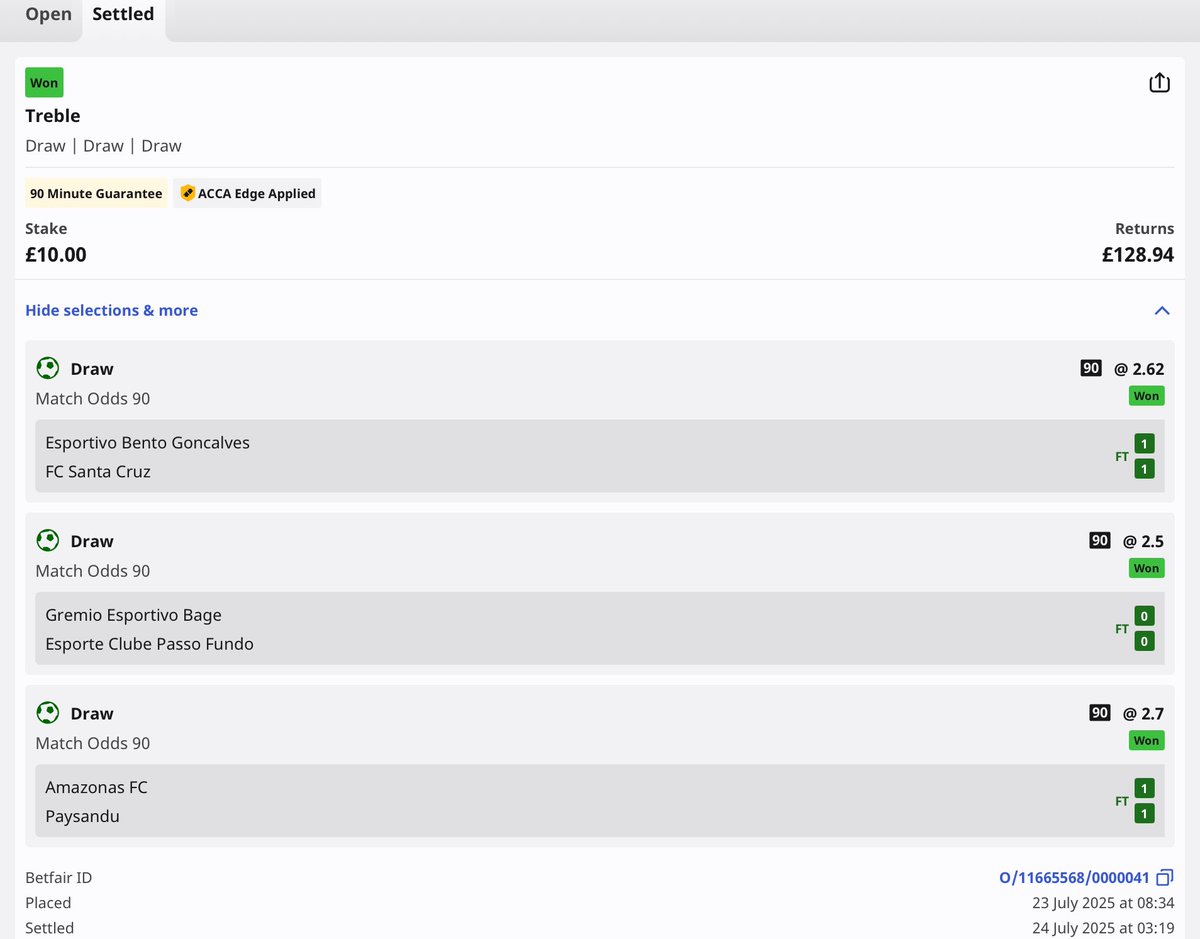
Task: Click the ACCA Edge Applied badge
Action: tap(247, 194)
